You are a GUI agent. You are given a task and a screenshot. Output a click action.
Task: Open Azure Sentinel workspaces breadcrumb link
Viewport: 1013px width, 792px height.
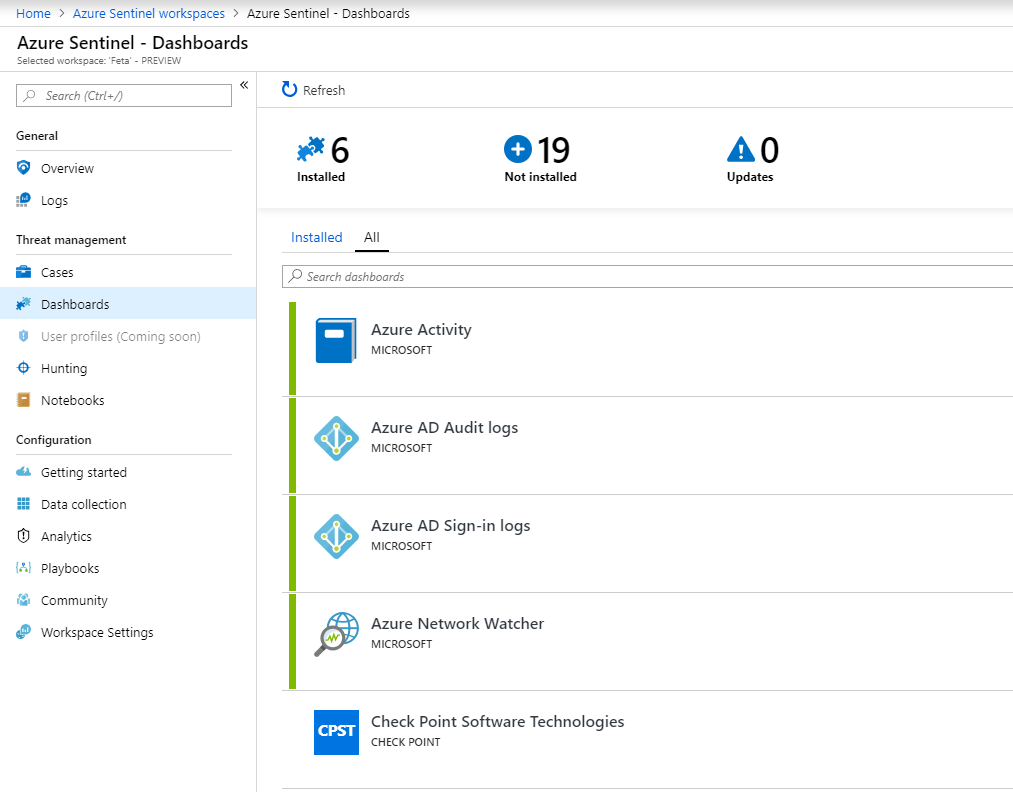pyautogui.click(x=149, y=13)
